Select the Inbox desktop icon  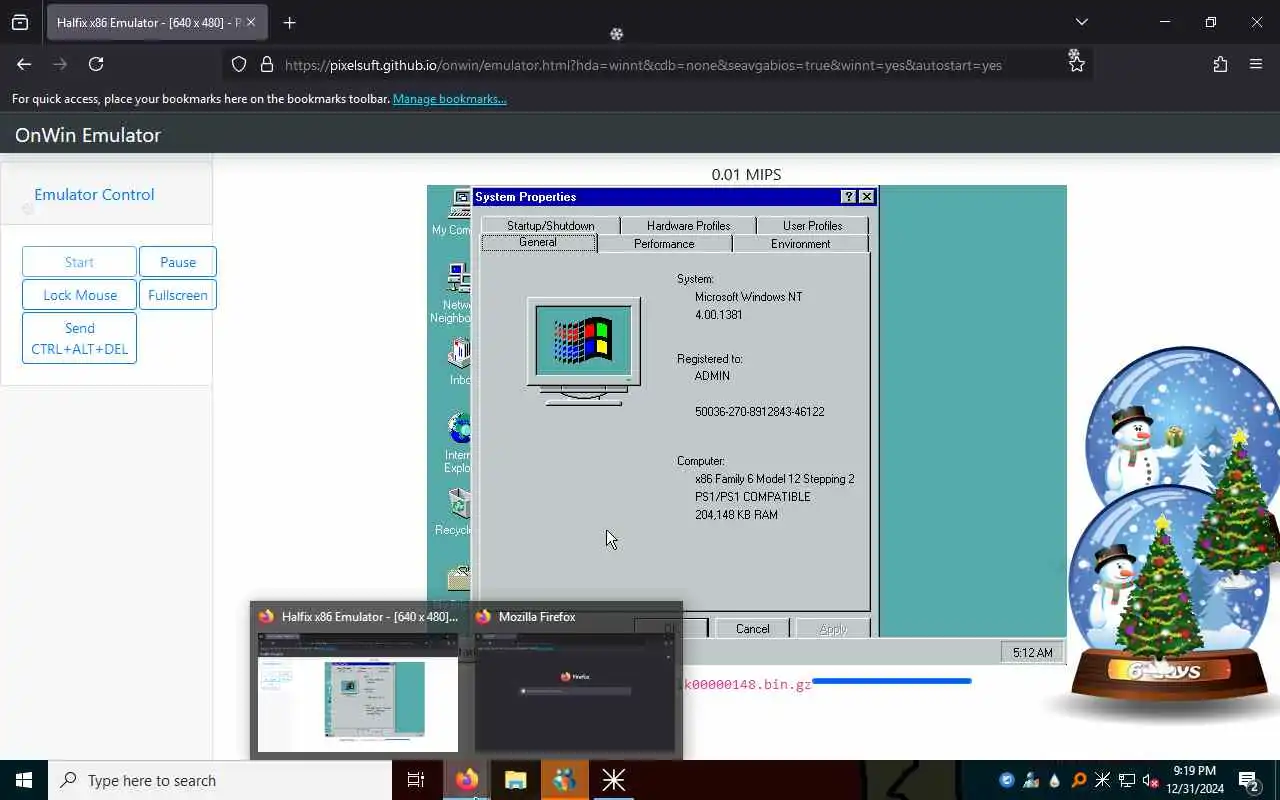[x=459, y=362]
